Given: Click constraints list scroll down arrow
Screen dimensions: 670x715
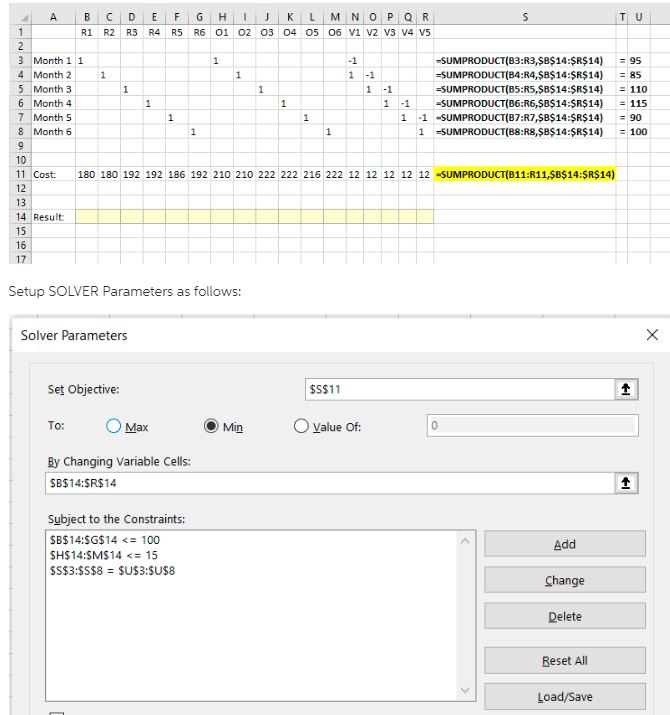Looking at the screenshot, I should pos(465,690).
